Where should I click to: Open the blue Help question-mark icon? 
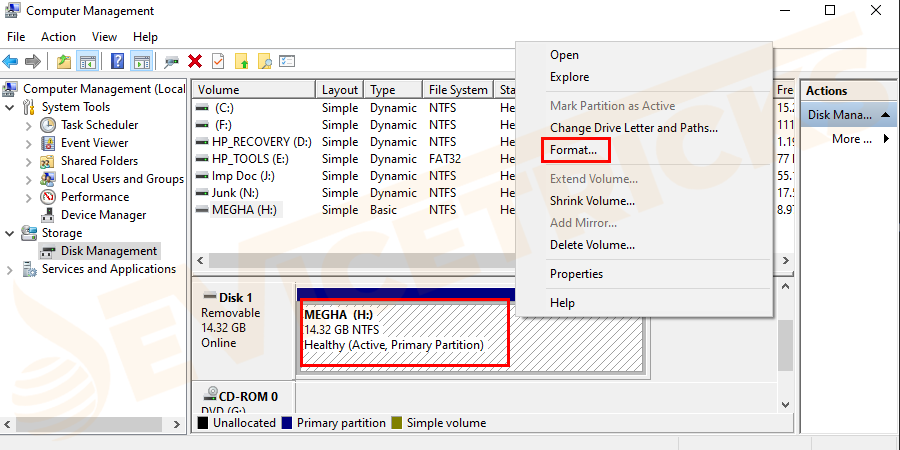coord(117,61)
